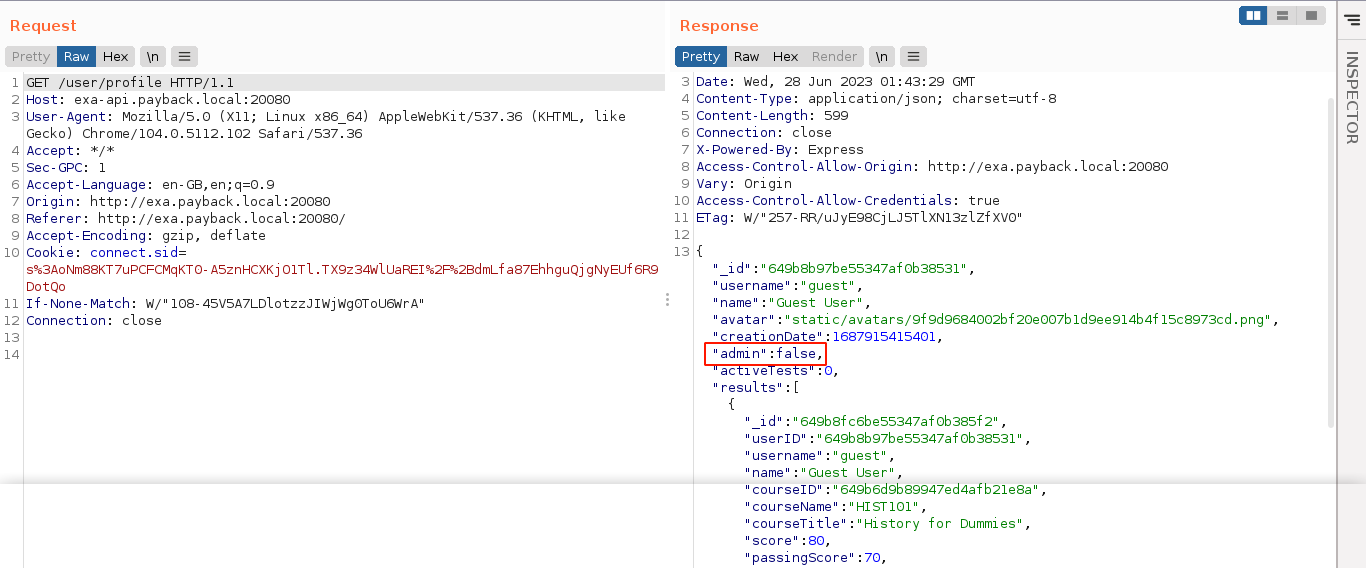Open the Render tab in Response
1366x568 pixels.
click(x=834, y=57)
